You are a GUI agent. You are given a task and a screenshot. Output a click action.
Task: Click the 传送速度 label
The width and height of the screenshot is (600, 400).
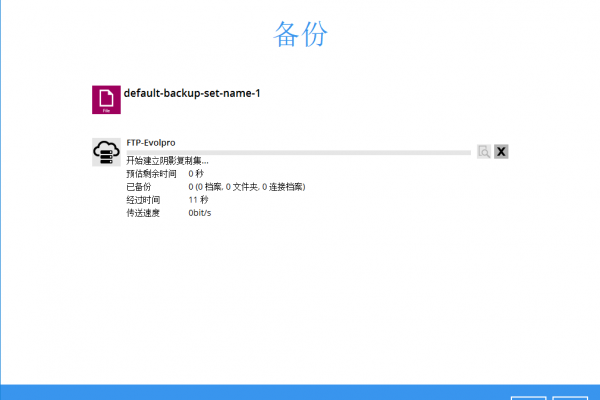coord(143,213)
